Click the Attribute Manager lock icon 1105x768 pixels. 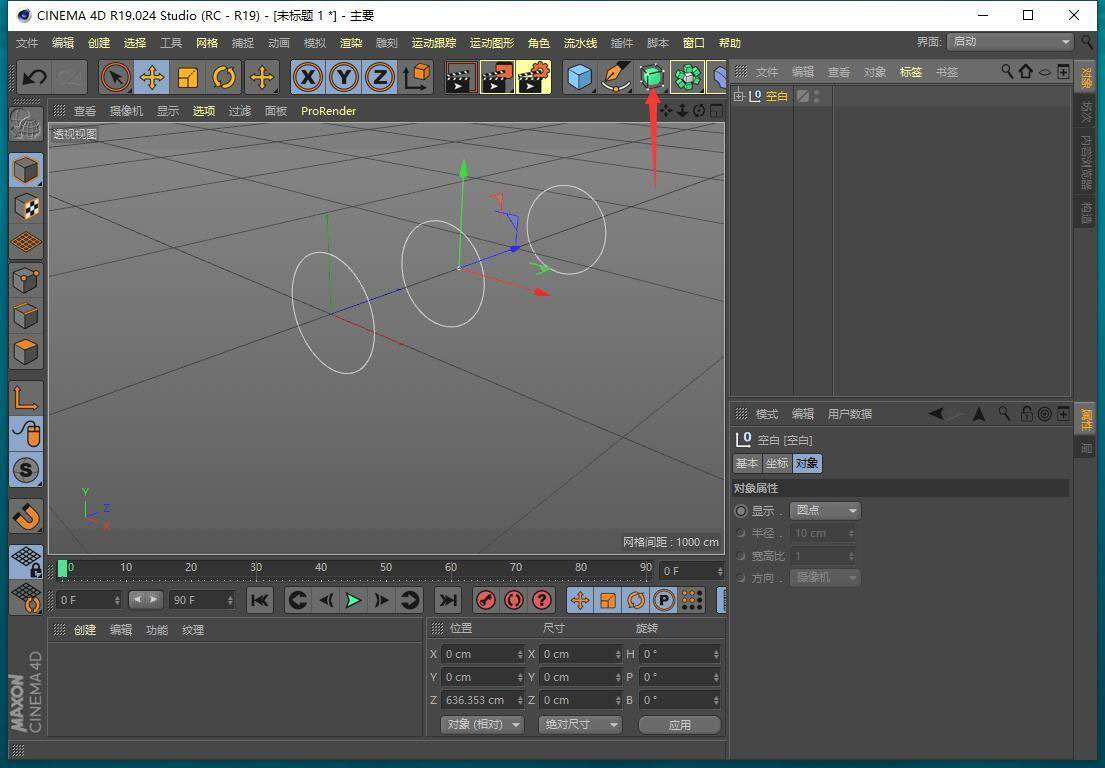(x=1027, y=414)
